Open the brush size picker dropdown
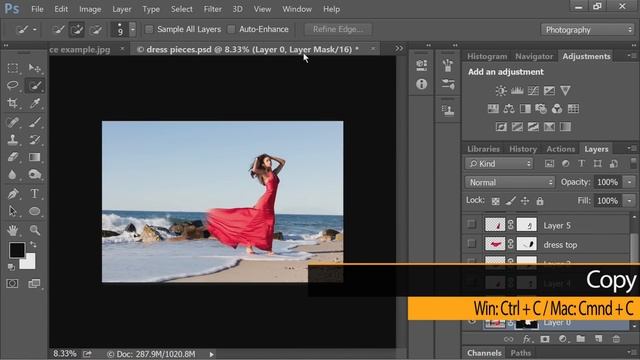Screen dimensions: 640x360 (133, 29)
